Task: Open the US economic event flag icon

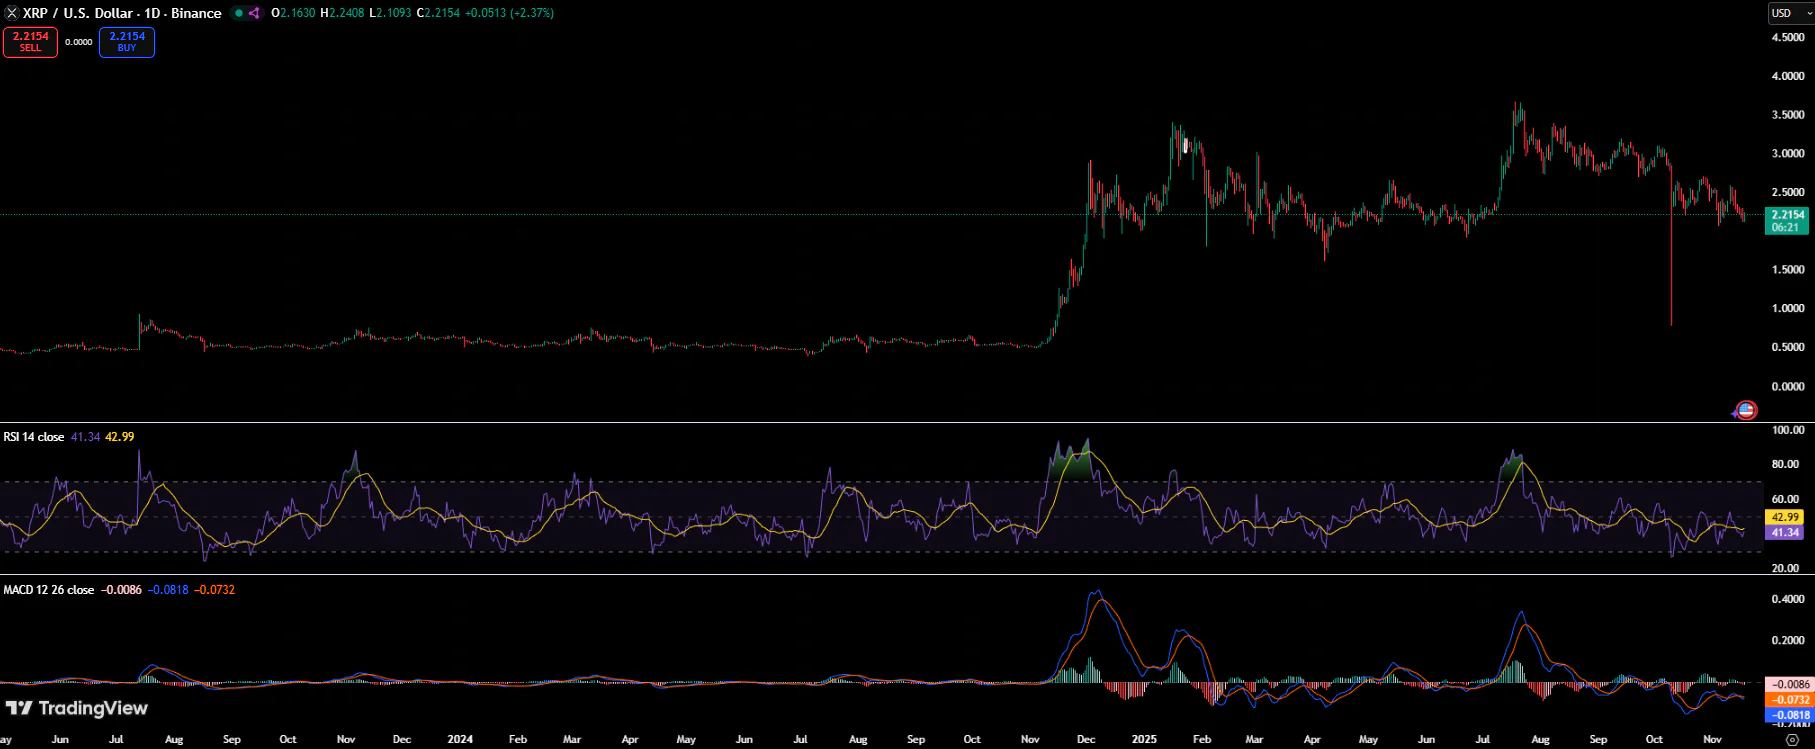Action: (1746, 410)
